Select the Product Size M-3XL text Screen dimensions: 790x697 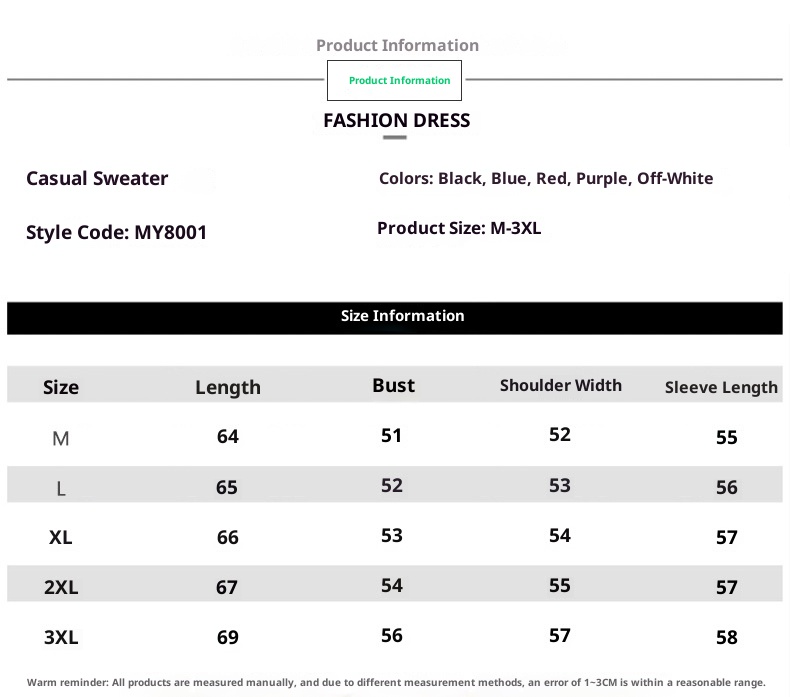tap(459, 229)
